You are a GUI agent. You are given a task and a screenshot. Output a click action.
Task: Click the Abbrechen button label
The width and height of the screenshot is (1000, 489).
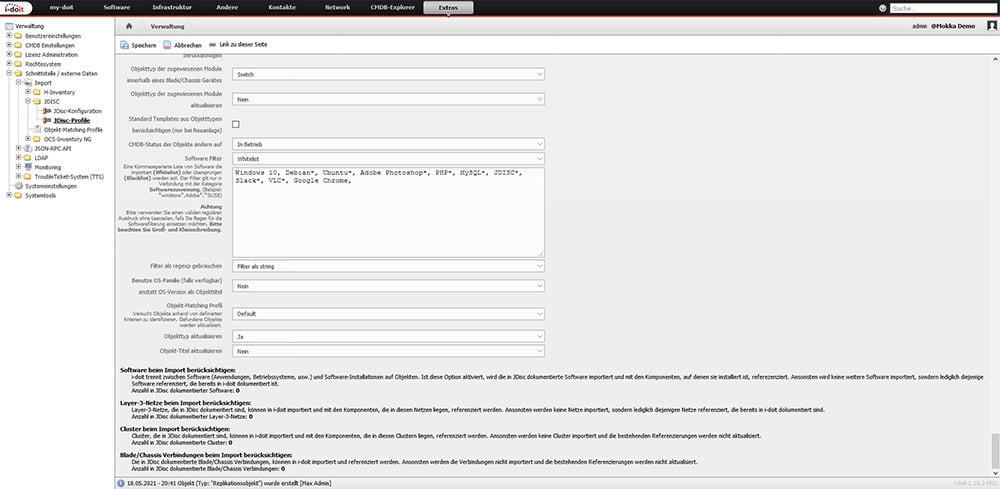tap(188, 46)
